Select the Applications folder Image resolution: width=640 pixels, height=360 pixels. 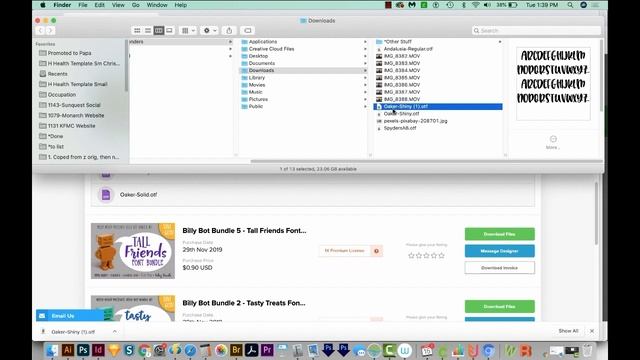[262, 42]
